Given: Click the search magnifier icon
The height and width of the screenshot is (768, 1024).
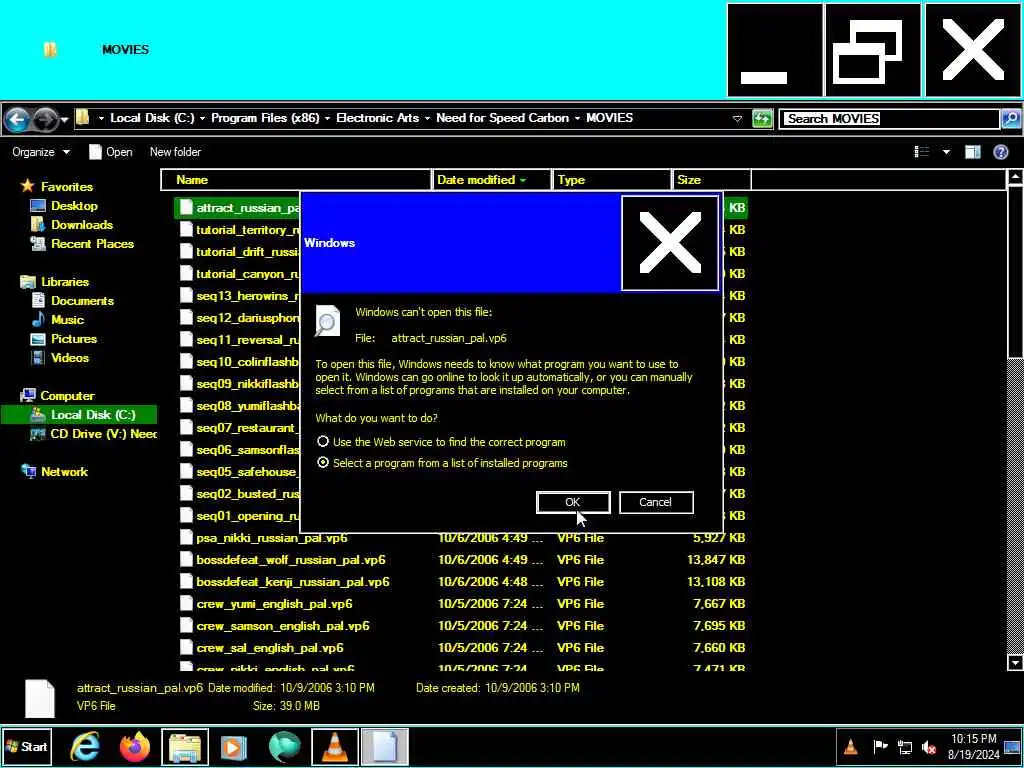Looking at the screenshot, I should click(x=1010, y=119).
